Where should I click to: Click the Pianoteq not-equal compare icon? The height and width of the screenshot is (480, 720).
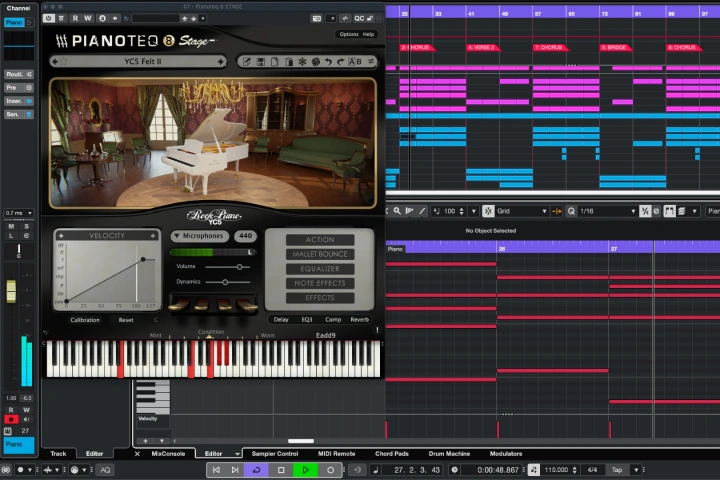(x=371, y=62)
